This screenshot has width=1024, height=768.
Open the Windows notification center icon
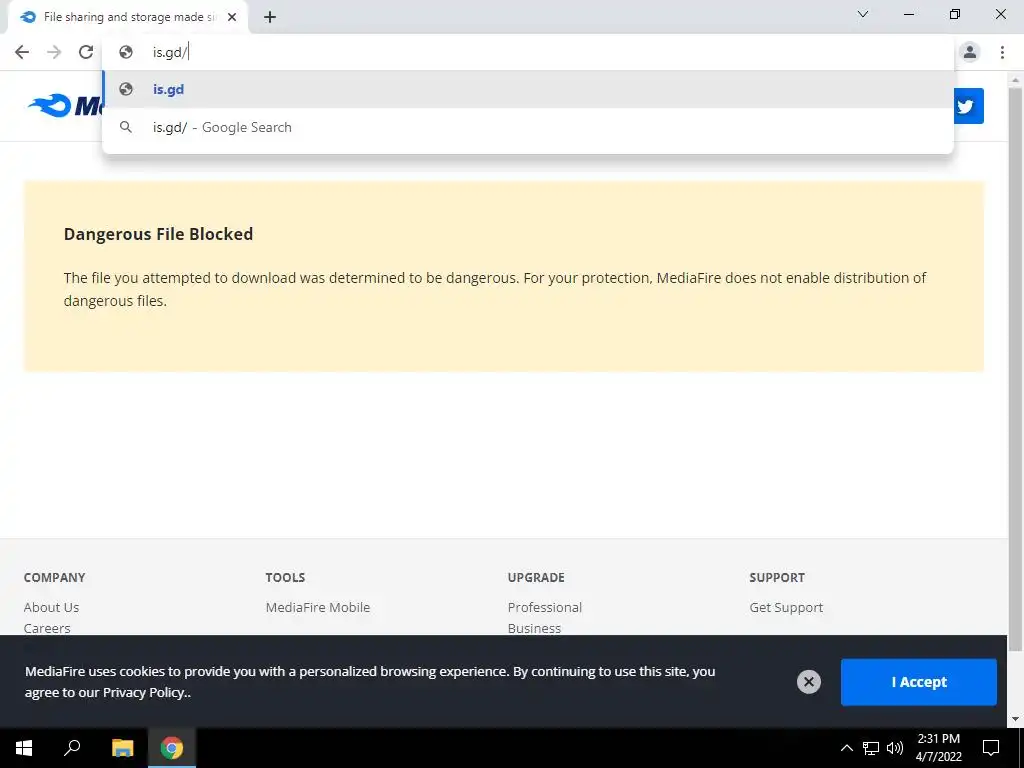991,748
